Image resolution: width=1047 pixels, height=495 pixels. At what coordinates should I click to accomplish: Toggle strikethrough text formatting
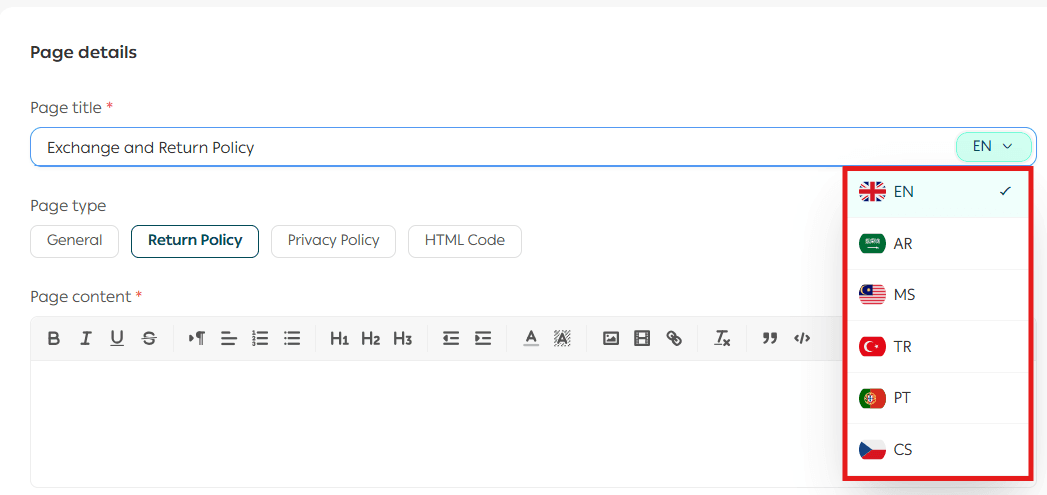pos(149,339)
